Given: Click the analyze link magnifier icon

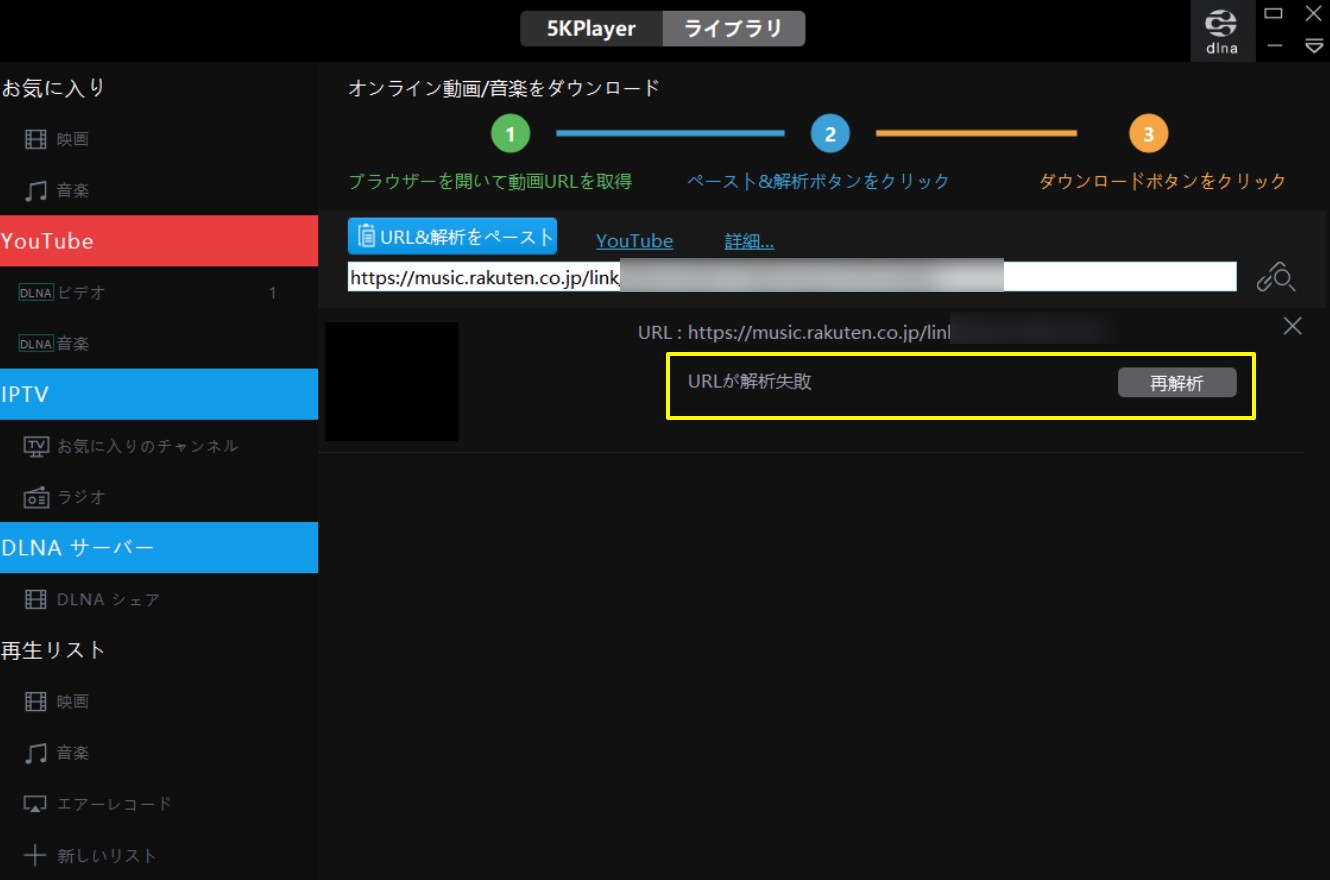Looking at the screenshot, I should 1276,278.
